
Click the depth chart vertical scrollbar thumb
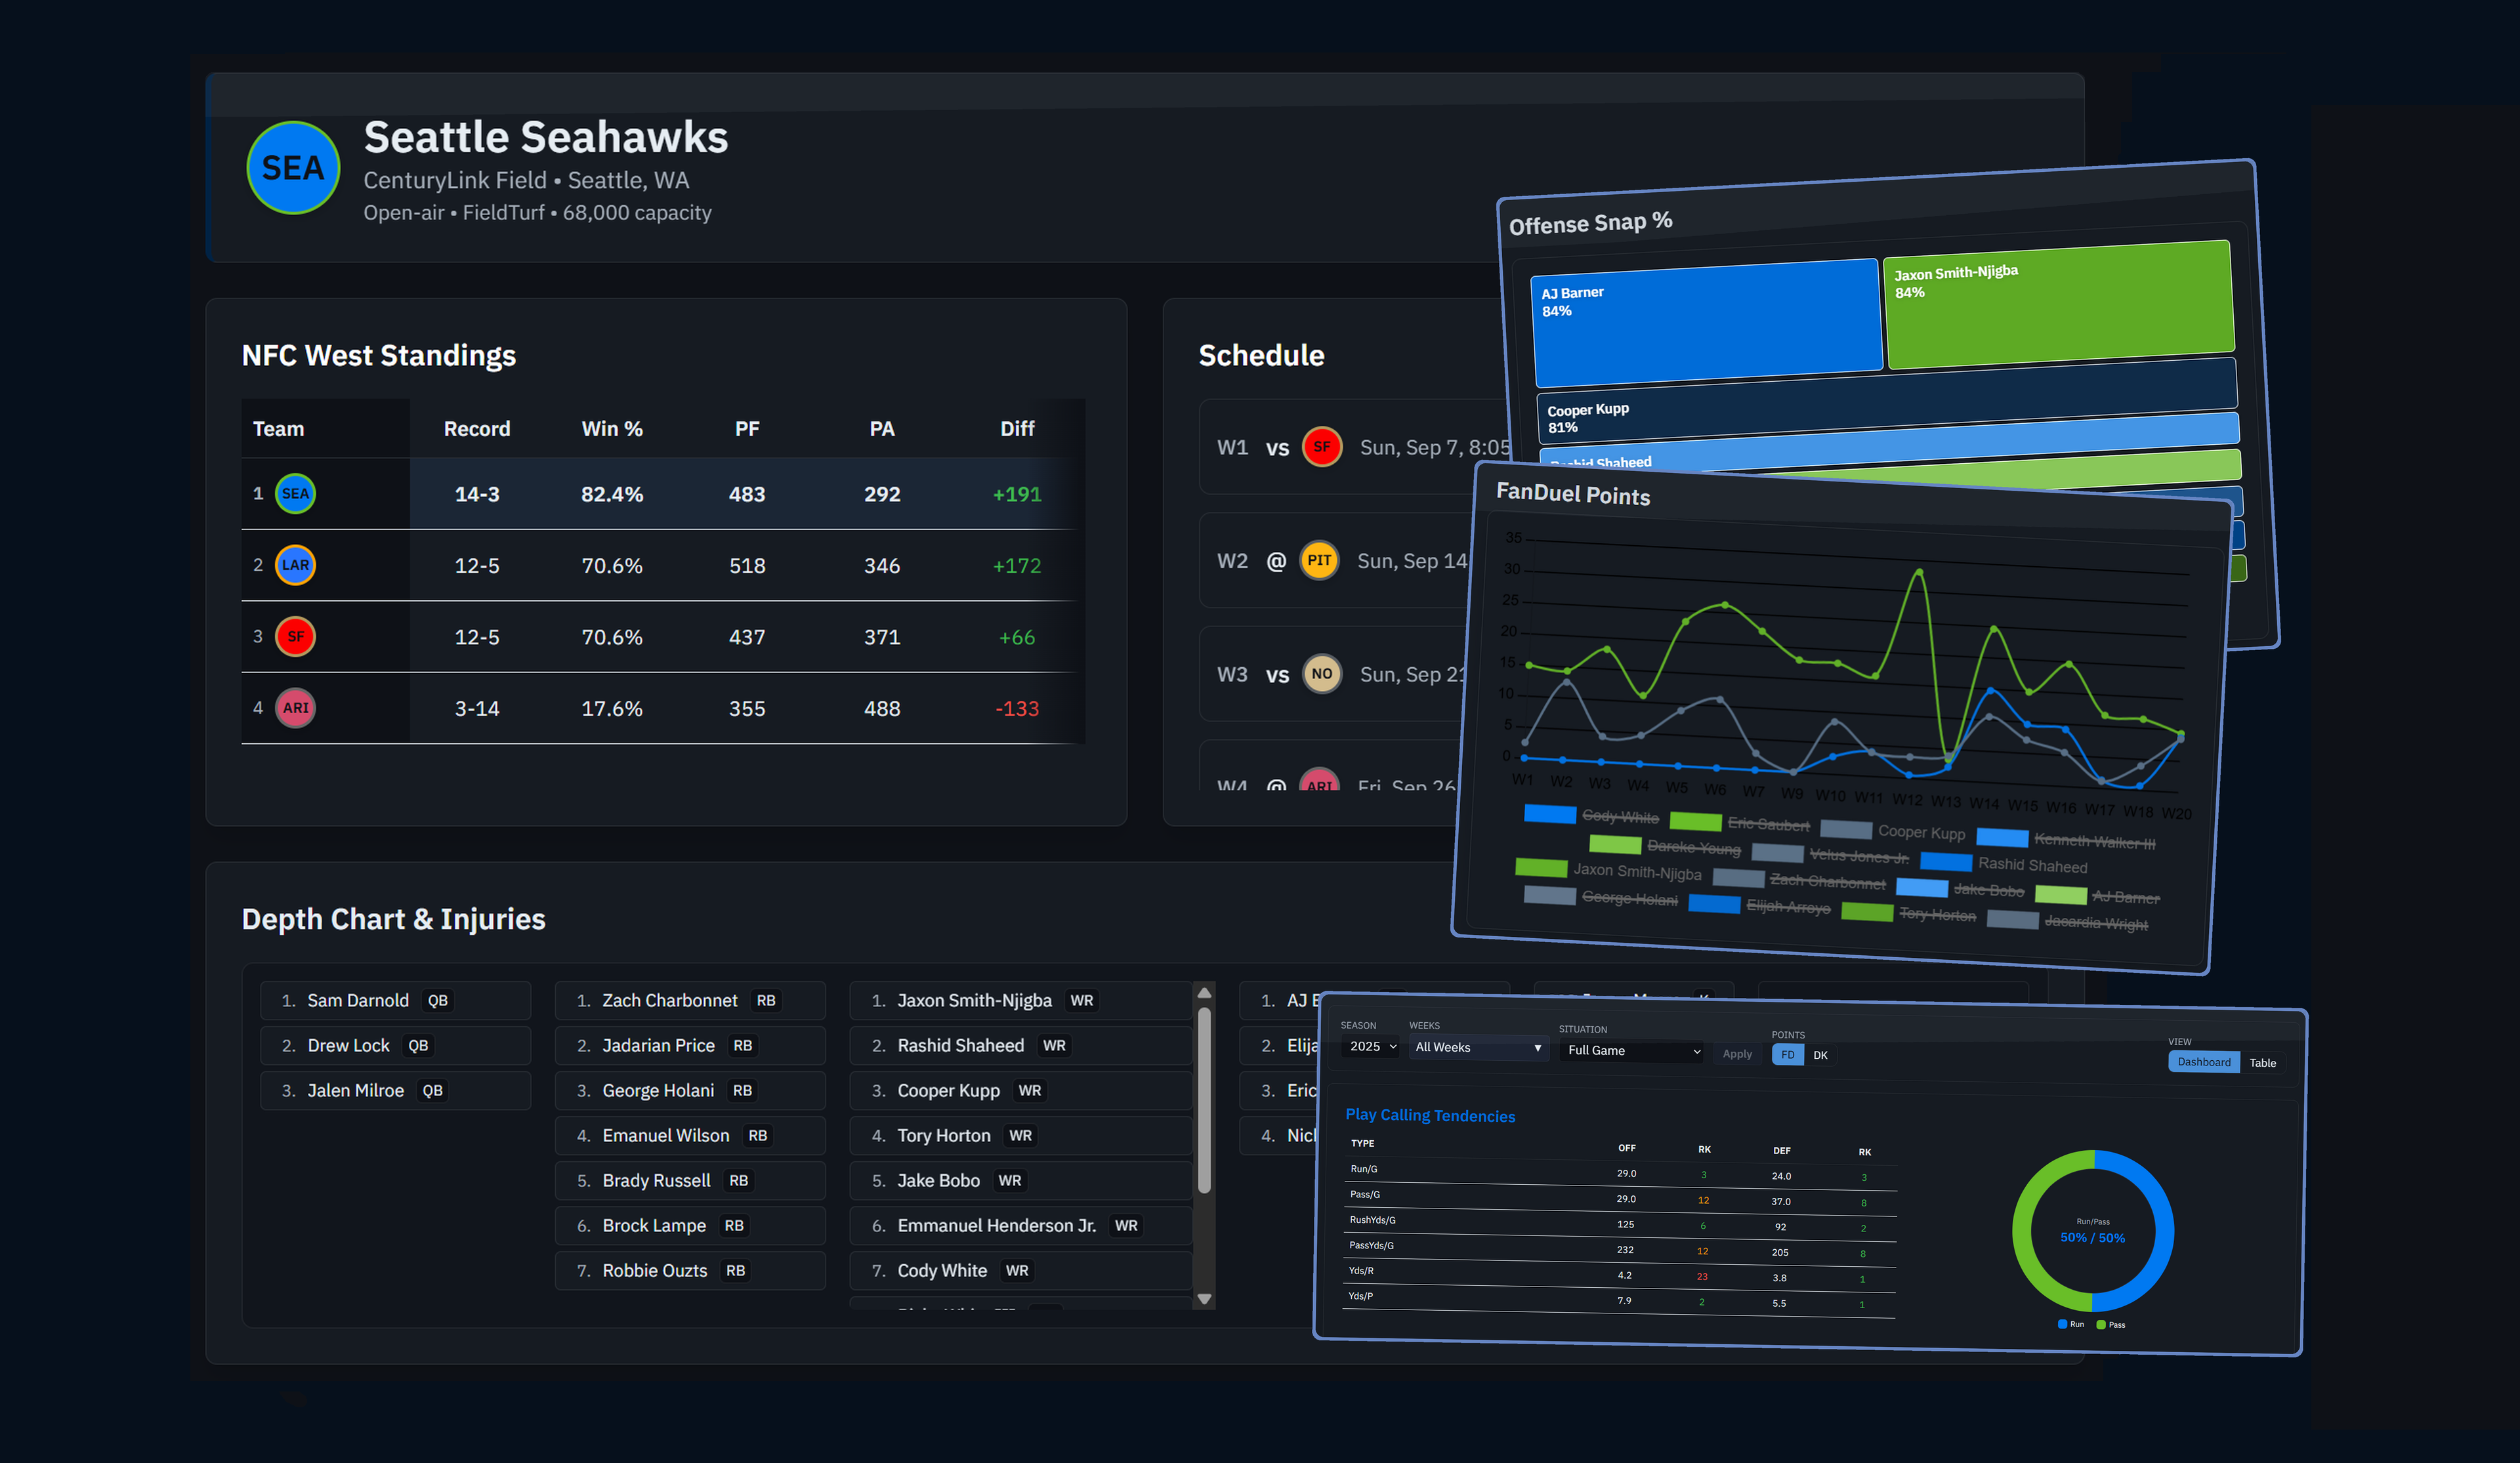(1204, 1100)
